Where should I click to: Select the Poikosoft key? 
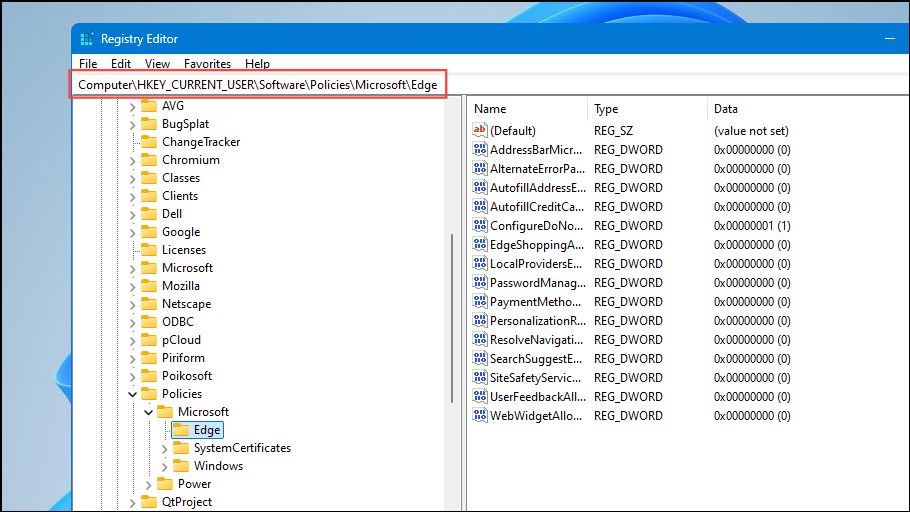(186, 376)
